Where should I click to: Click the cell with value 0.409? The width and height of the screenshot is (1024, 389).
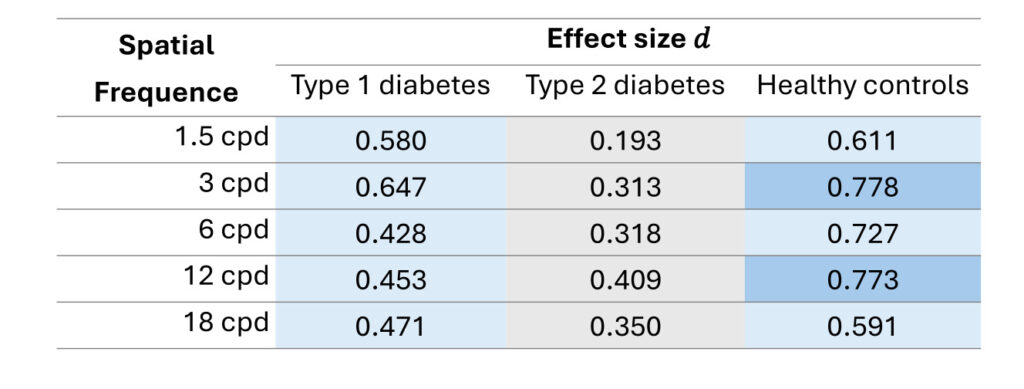[x=625, y=279]
